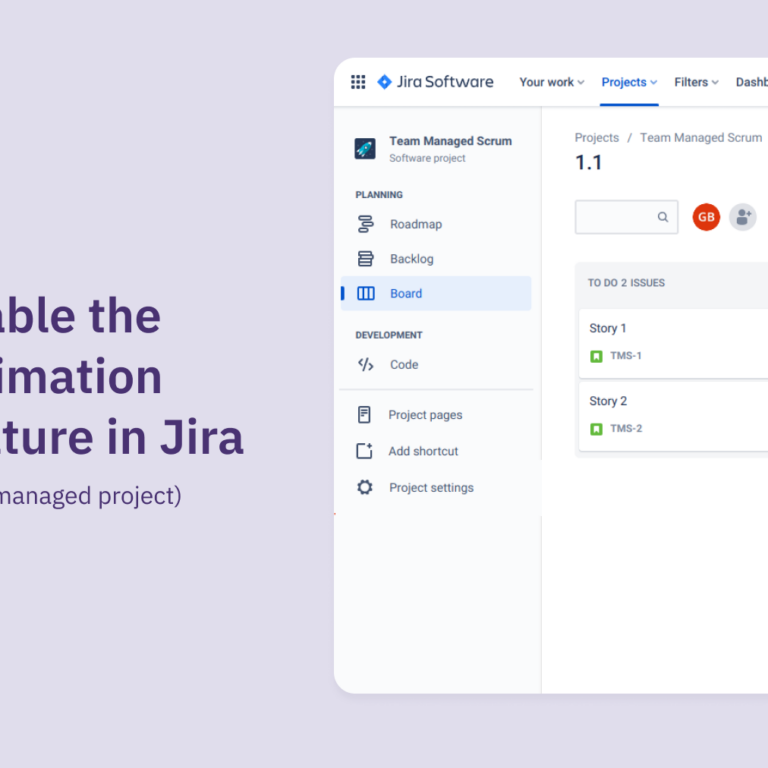Screen dimensions: 768x768
Task: Click the Jira Software logo
Action: pos(435,82)
